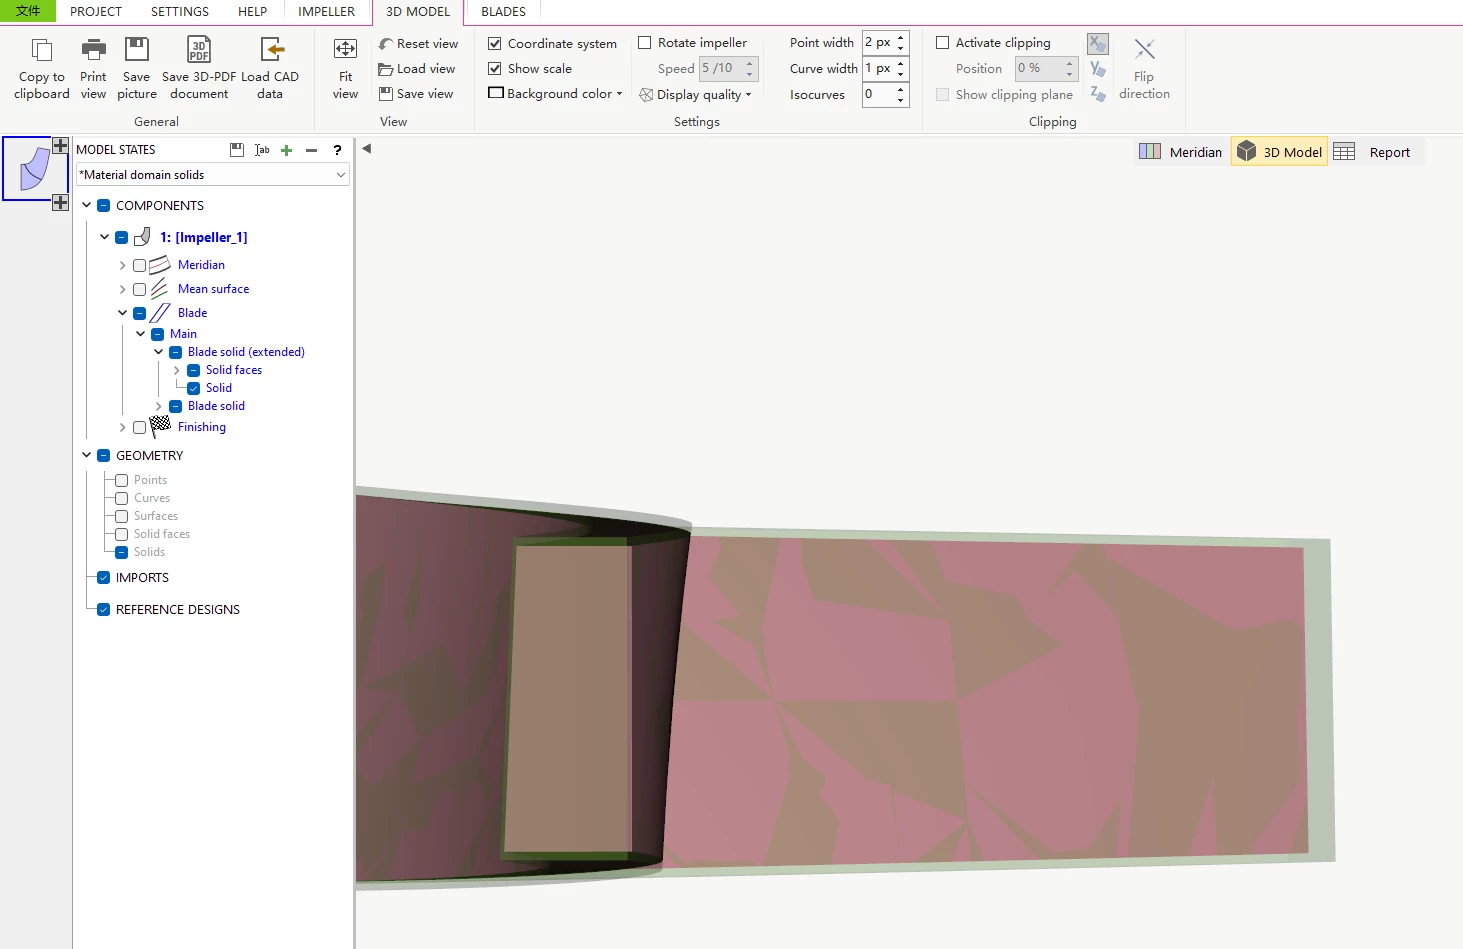The width and height of the screenshot is (1463, 949).
Task: Select Solid faces tree item
Action: coord(234,370)
